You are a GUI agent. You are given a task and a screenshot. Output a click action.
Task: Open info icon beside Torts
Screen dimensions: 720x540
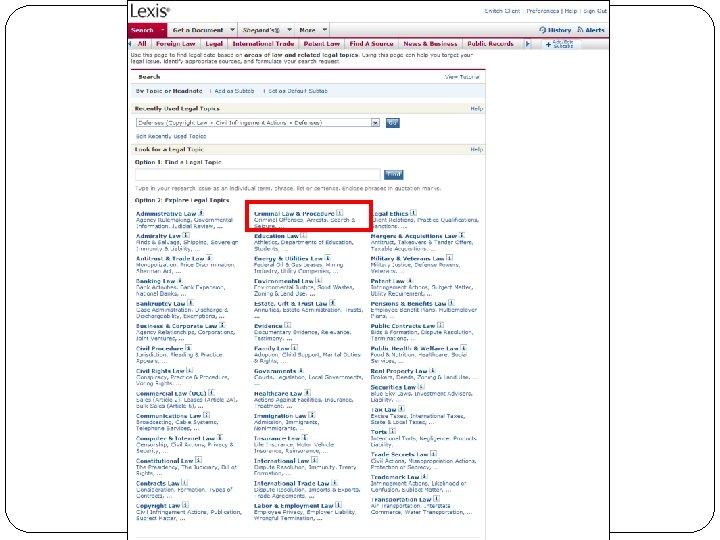(x=392, y=431)
